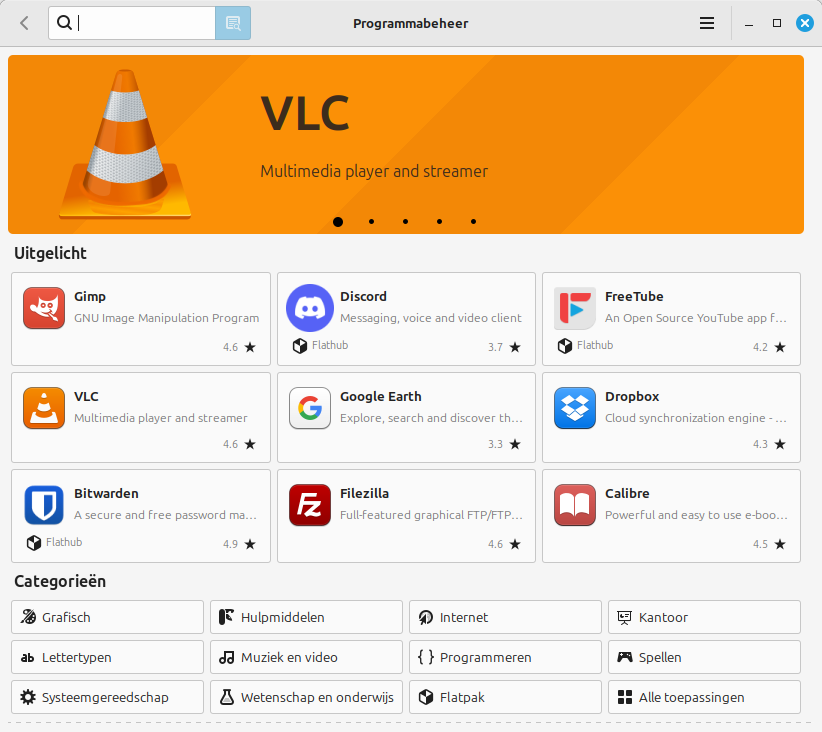Open the Dropbox app icon
This screenshot has width=822, height=732.
point(575,408)
